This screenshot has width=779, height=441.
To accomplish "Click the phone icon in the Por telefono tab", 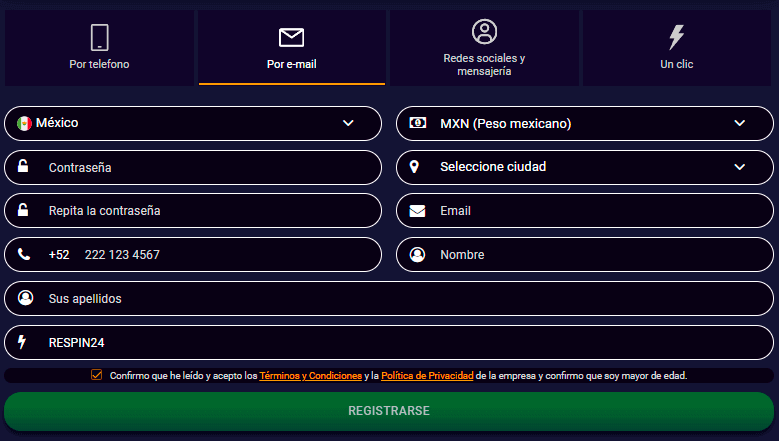I will 99,37.
